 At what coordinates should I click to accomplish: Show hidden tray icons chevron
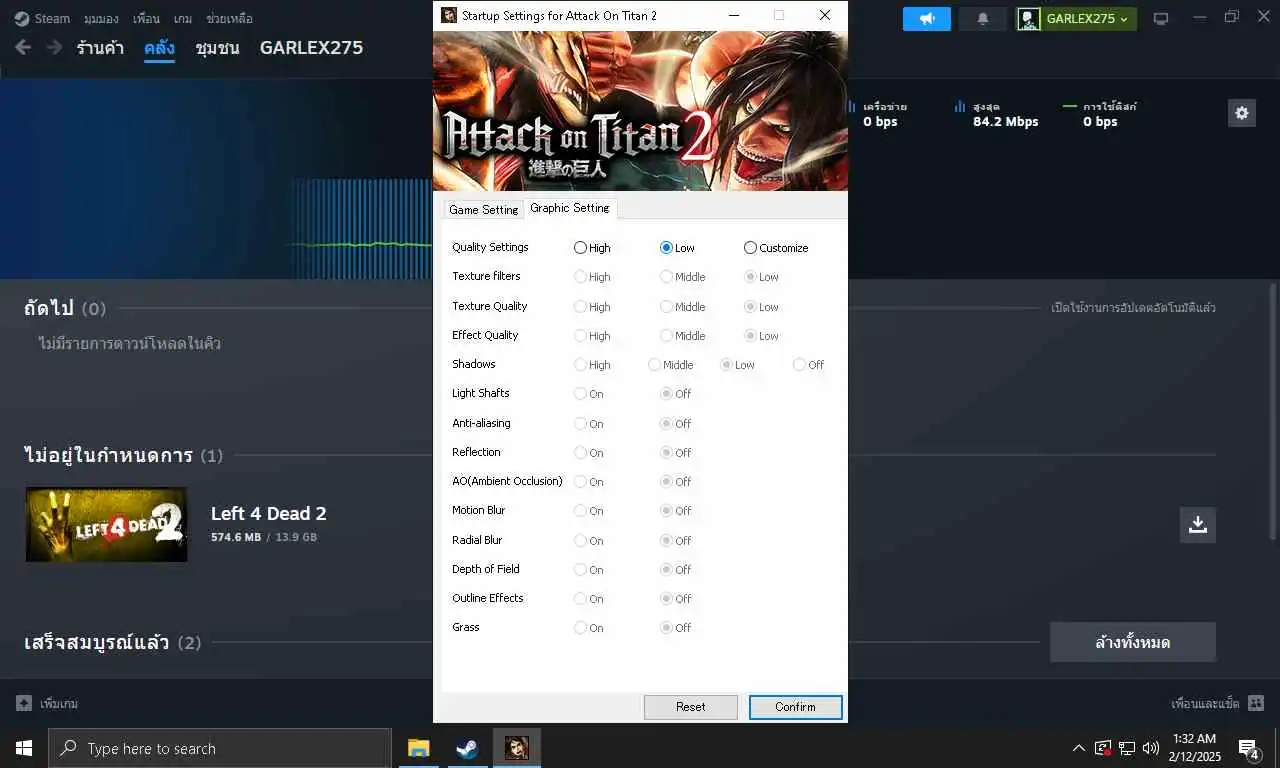tap(1078, 748)
